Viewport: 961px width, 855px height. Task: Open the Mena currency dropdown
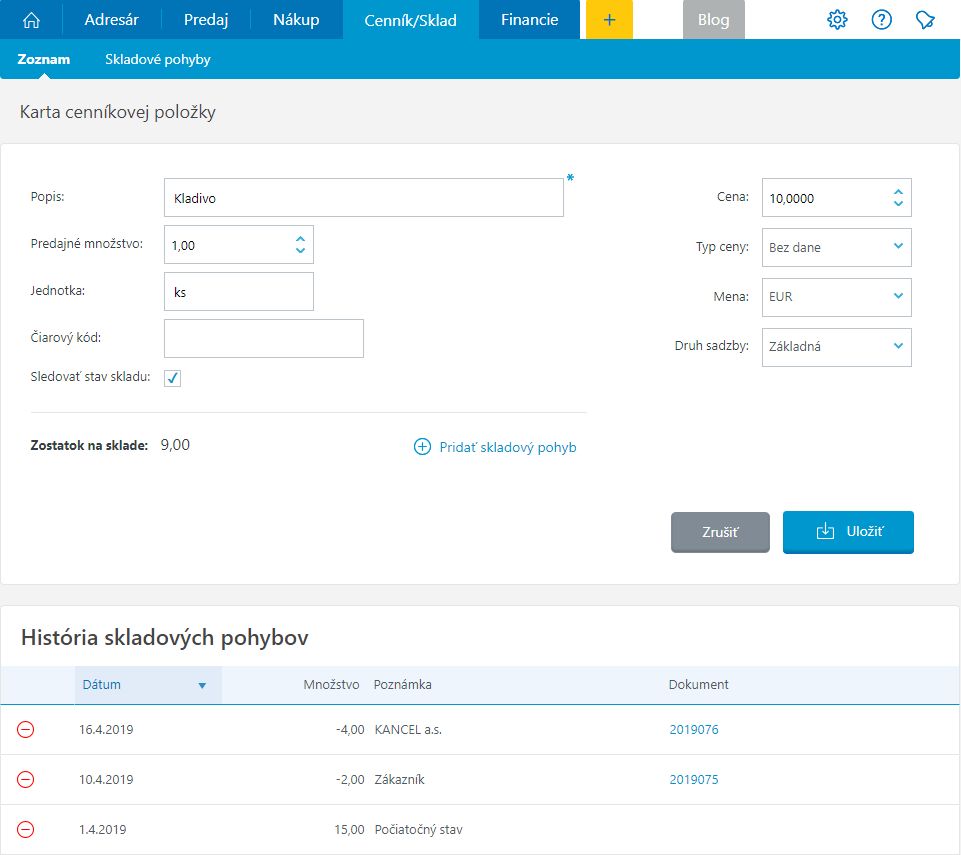836,297
